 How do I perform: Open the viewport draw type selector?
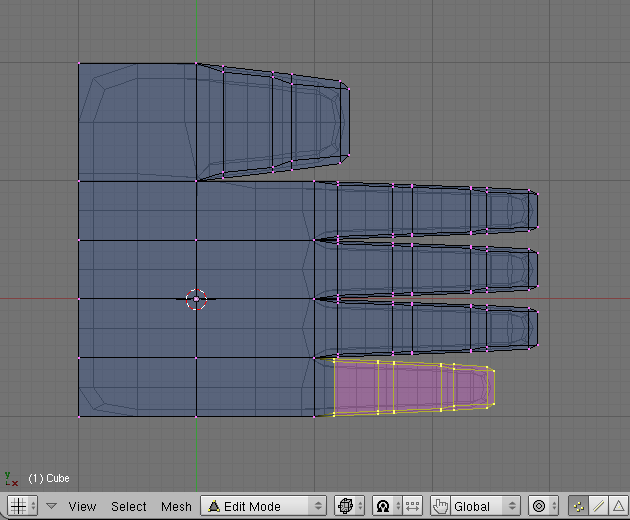coord(349,506)
